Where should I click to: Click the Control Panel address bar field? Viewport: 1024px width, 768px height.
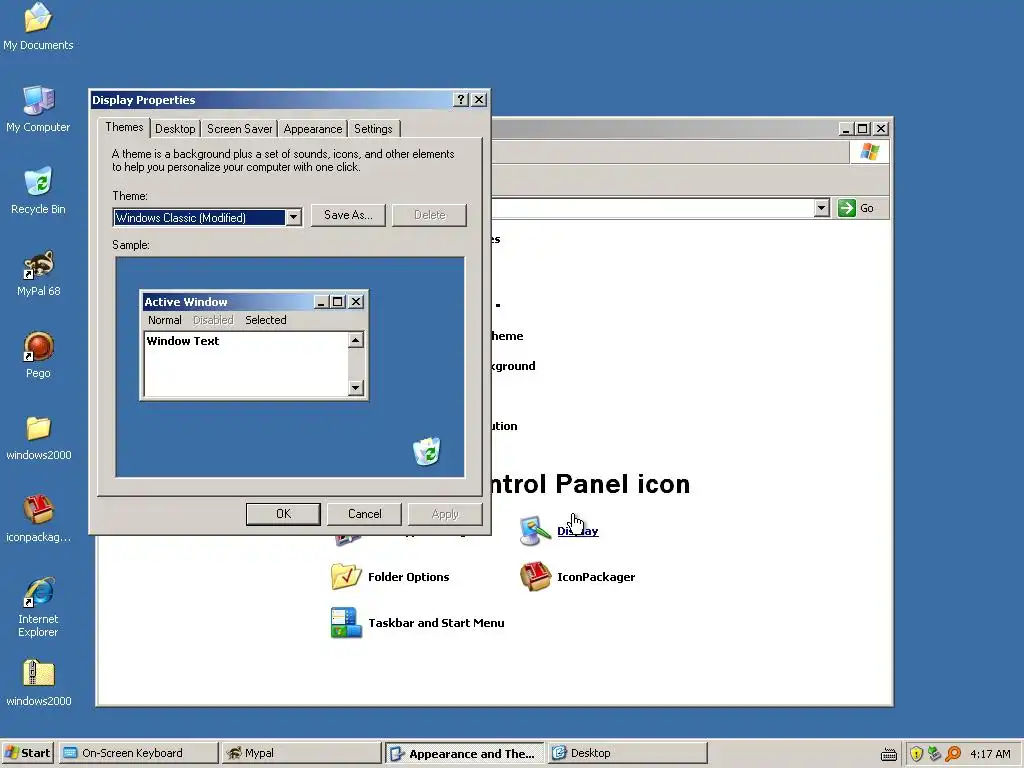point(652,208)
